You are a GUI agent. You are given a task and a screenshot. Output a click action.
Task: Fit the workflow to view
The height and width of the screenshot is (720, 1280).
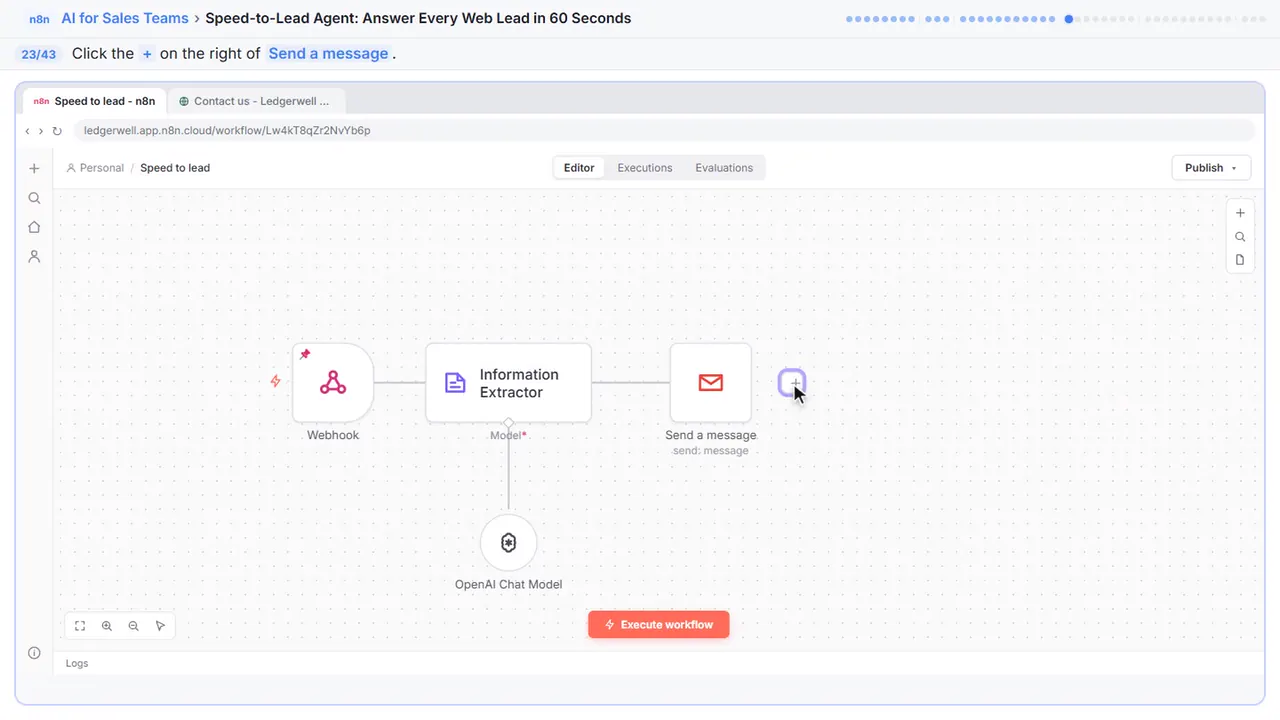tap(80, 626)
